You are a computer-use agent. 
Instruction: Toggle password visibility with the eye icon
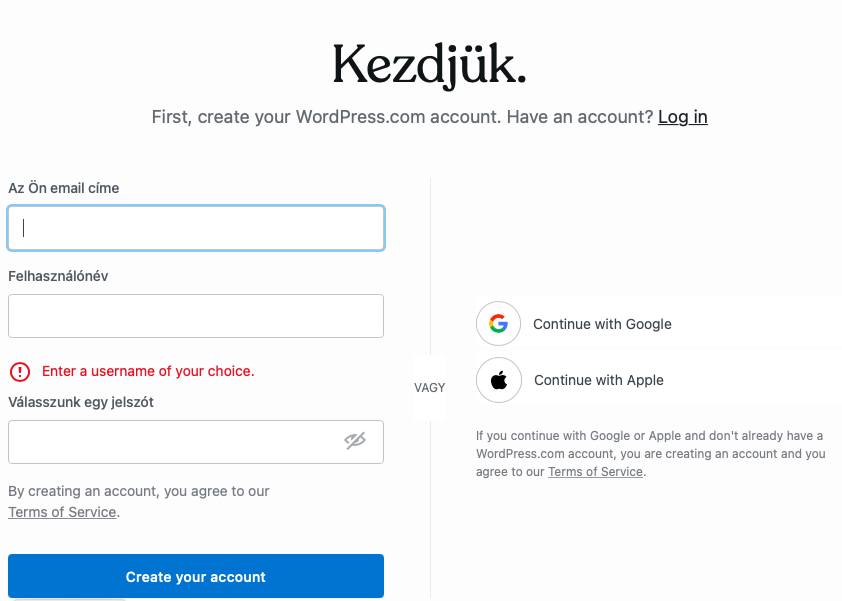pos(355,441)
